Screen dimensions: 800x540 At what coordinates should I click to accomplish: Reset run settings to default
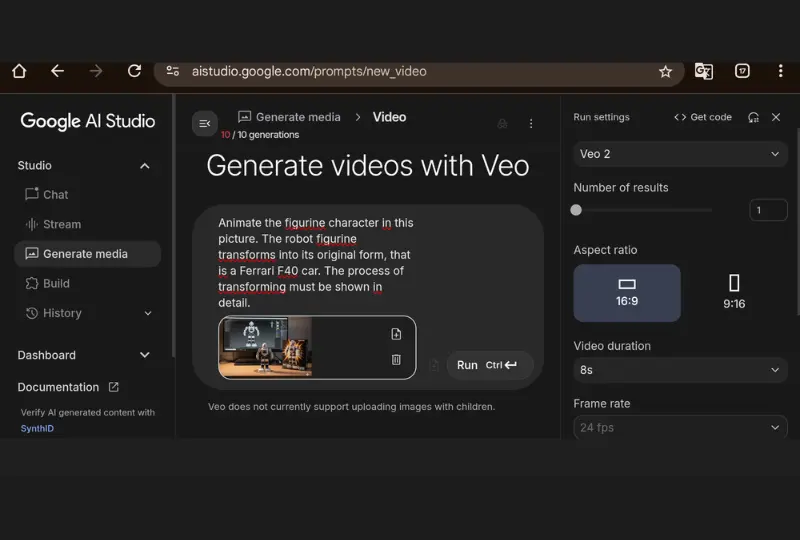(x=753, y=117)
